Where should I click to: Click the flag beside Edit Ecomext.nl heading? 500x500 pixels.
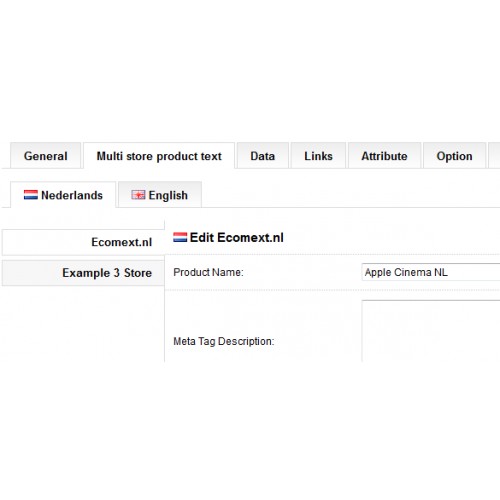[x=180, y=237]
